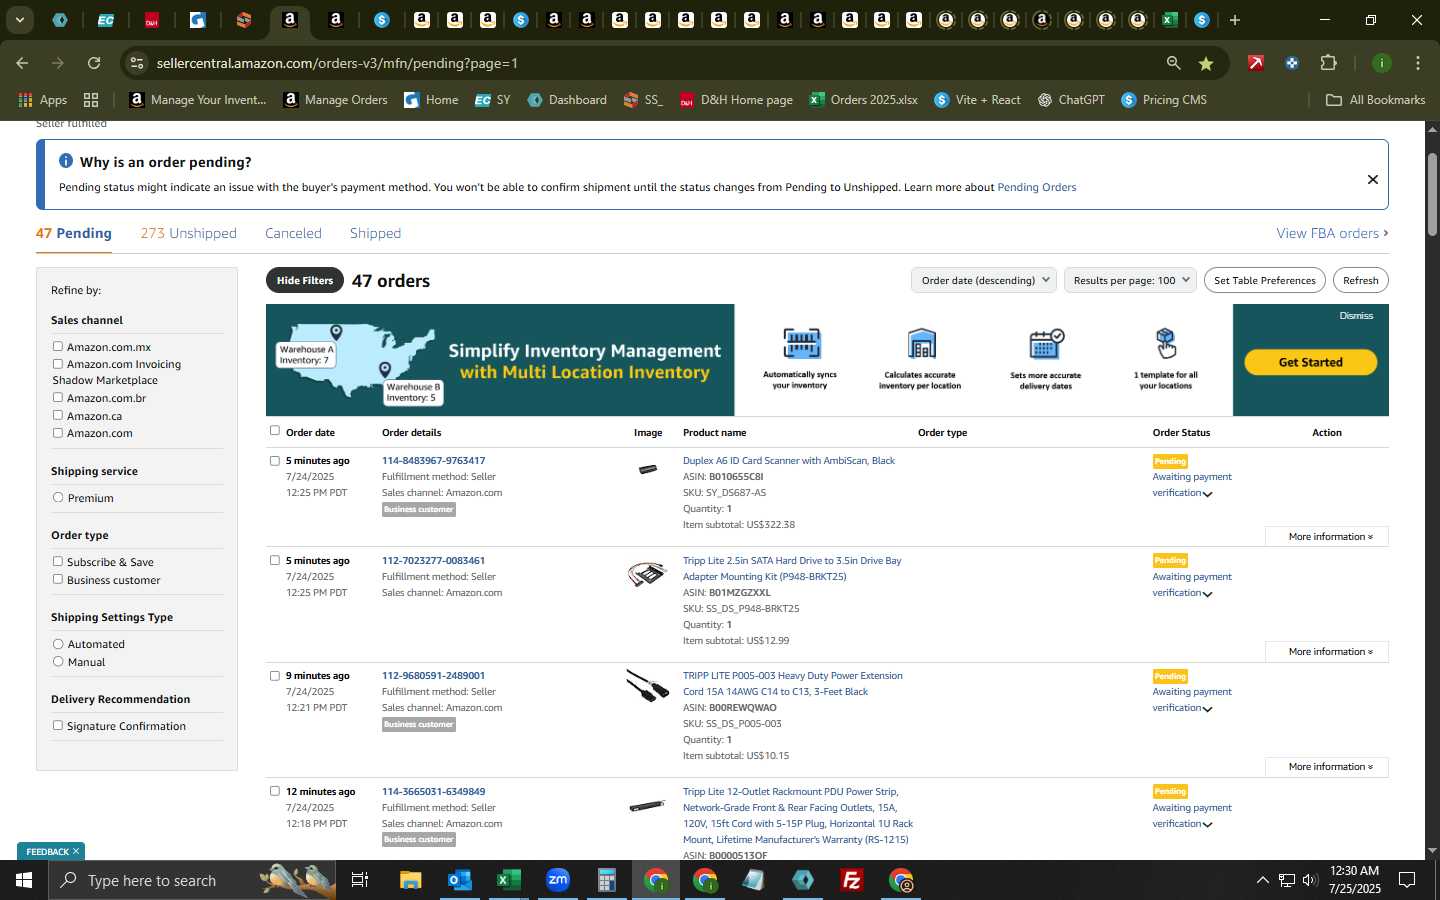Viewport: 1440px width, 900px height.
Task: Open FileZilla from the taskbar
Action: coord(852,880)
